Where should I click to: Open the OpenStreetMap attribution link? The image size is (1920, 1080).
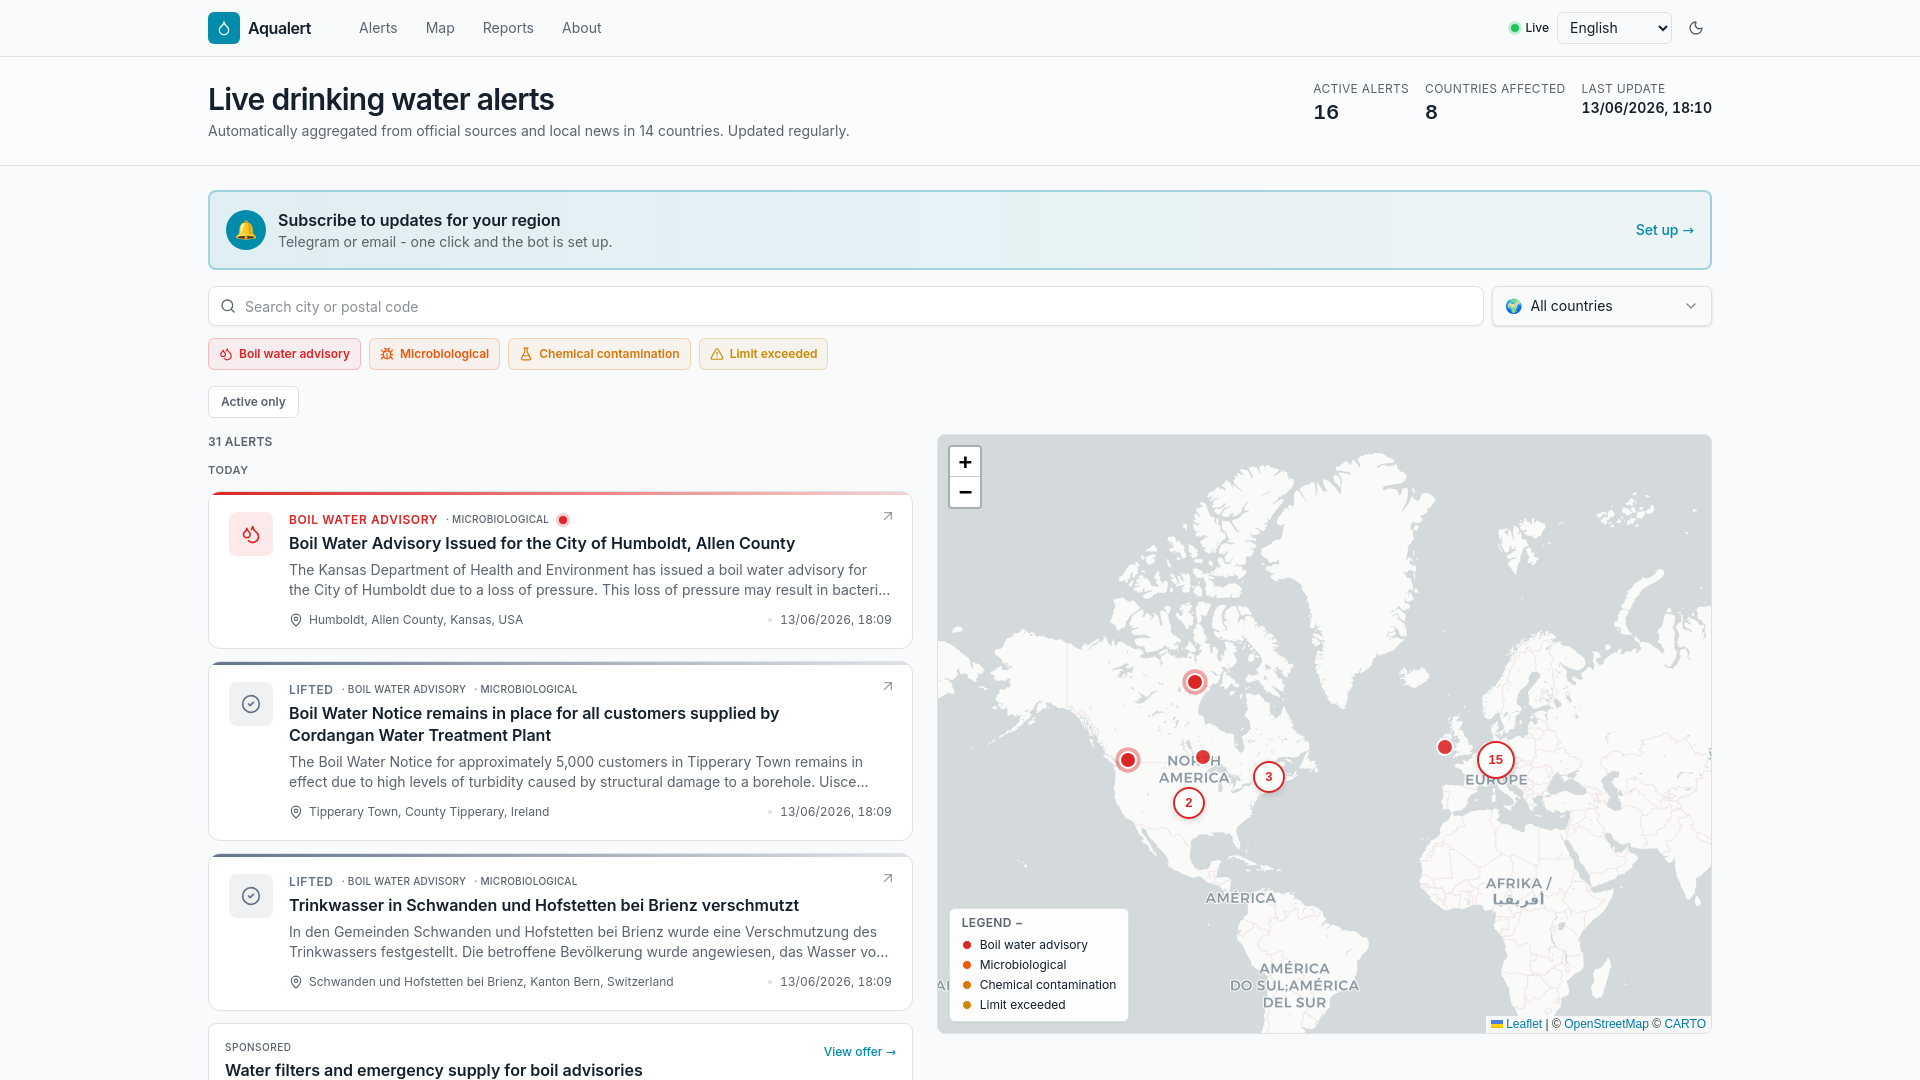pyautogui.click(x=1606, y=1024)
